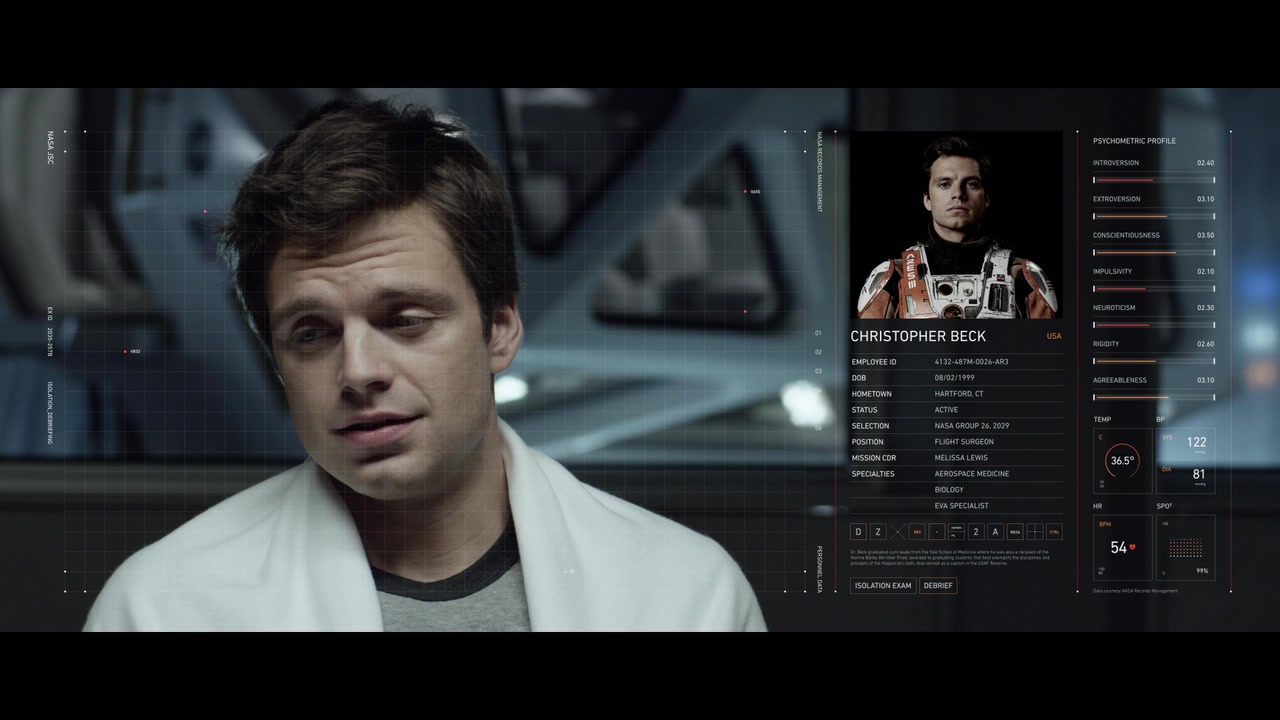Screen dimensions: 1280x720
Task: Select the Employee ID row
Action: point(955,362)
